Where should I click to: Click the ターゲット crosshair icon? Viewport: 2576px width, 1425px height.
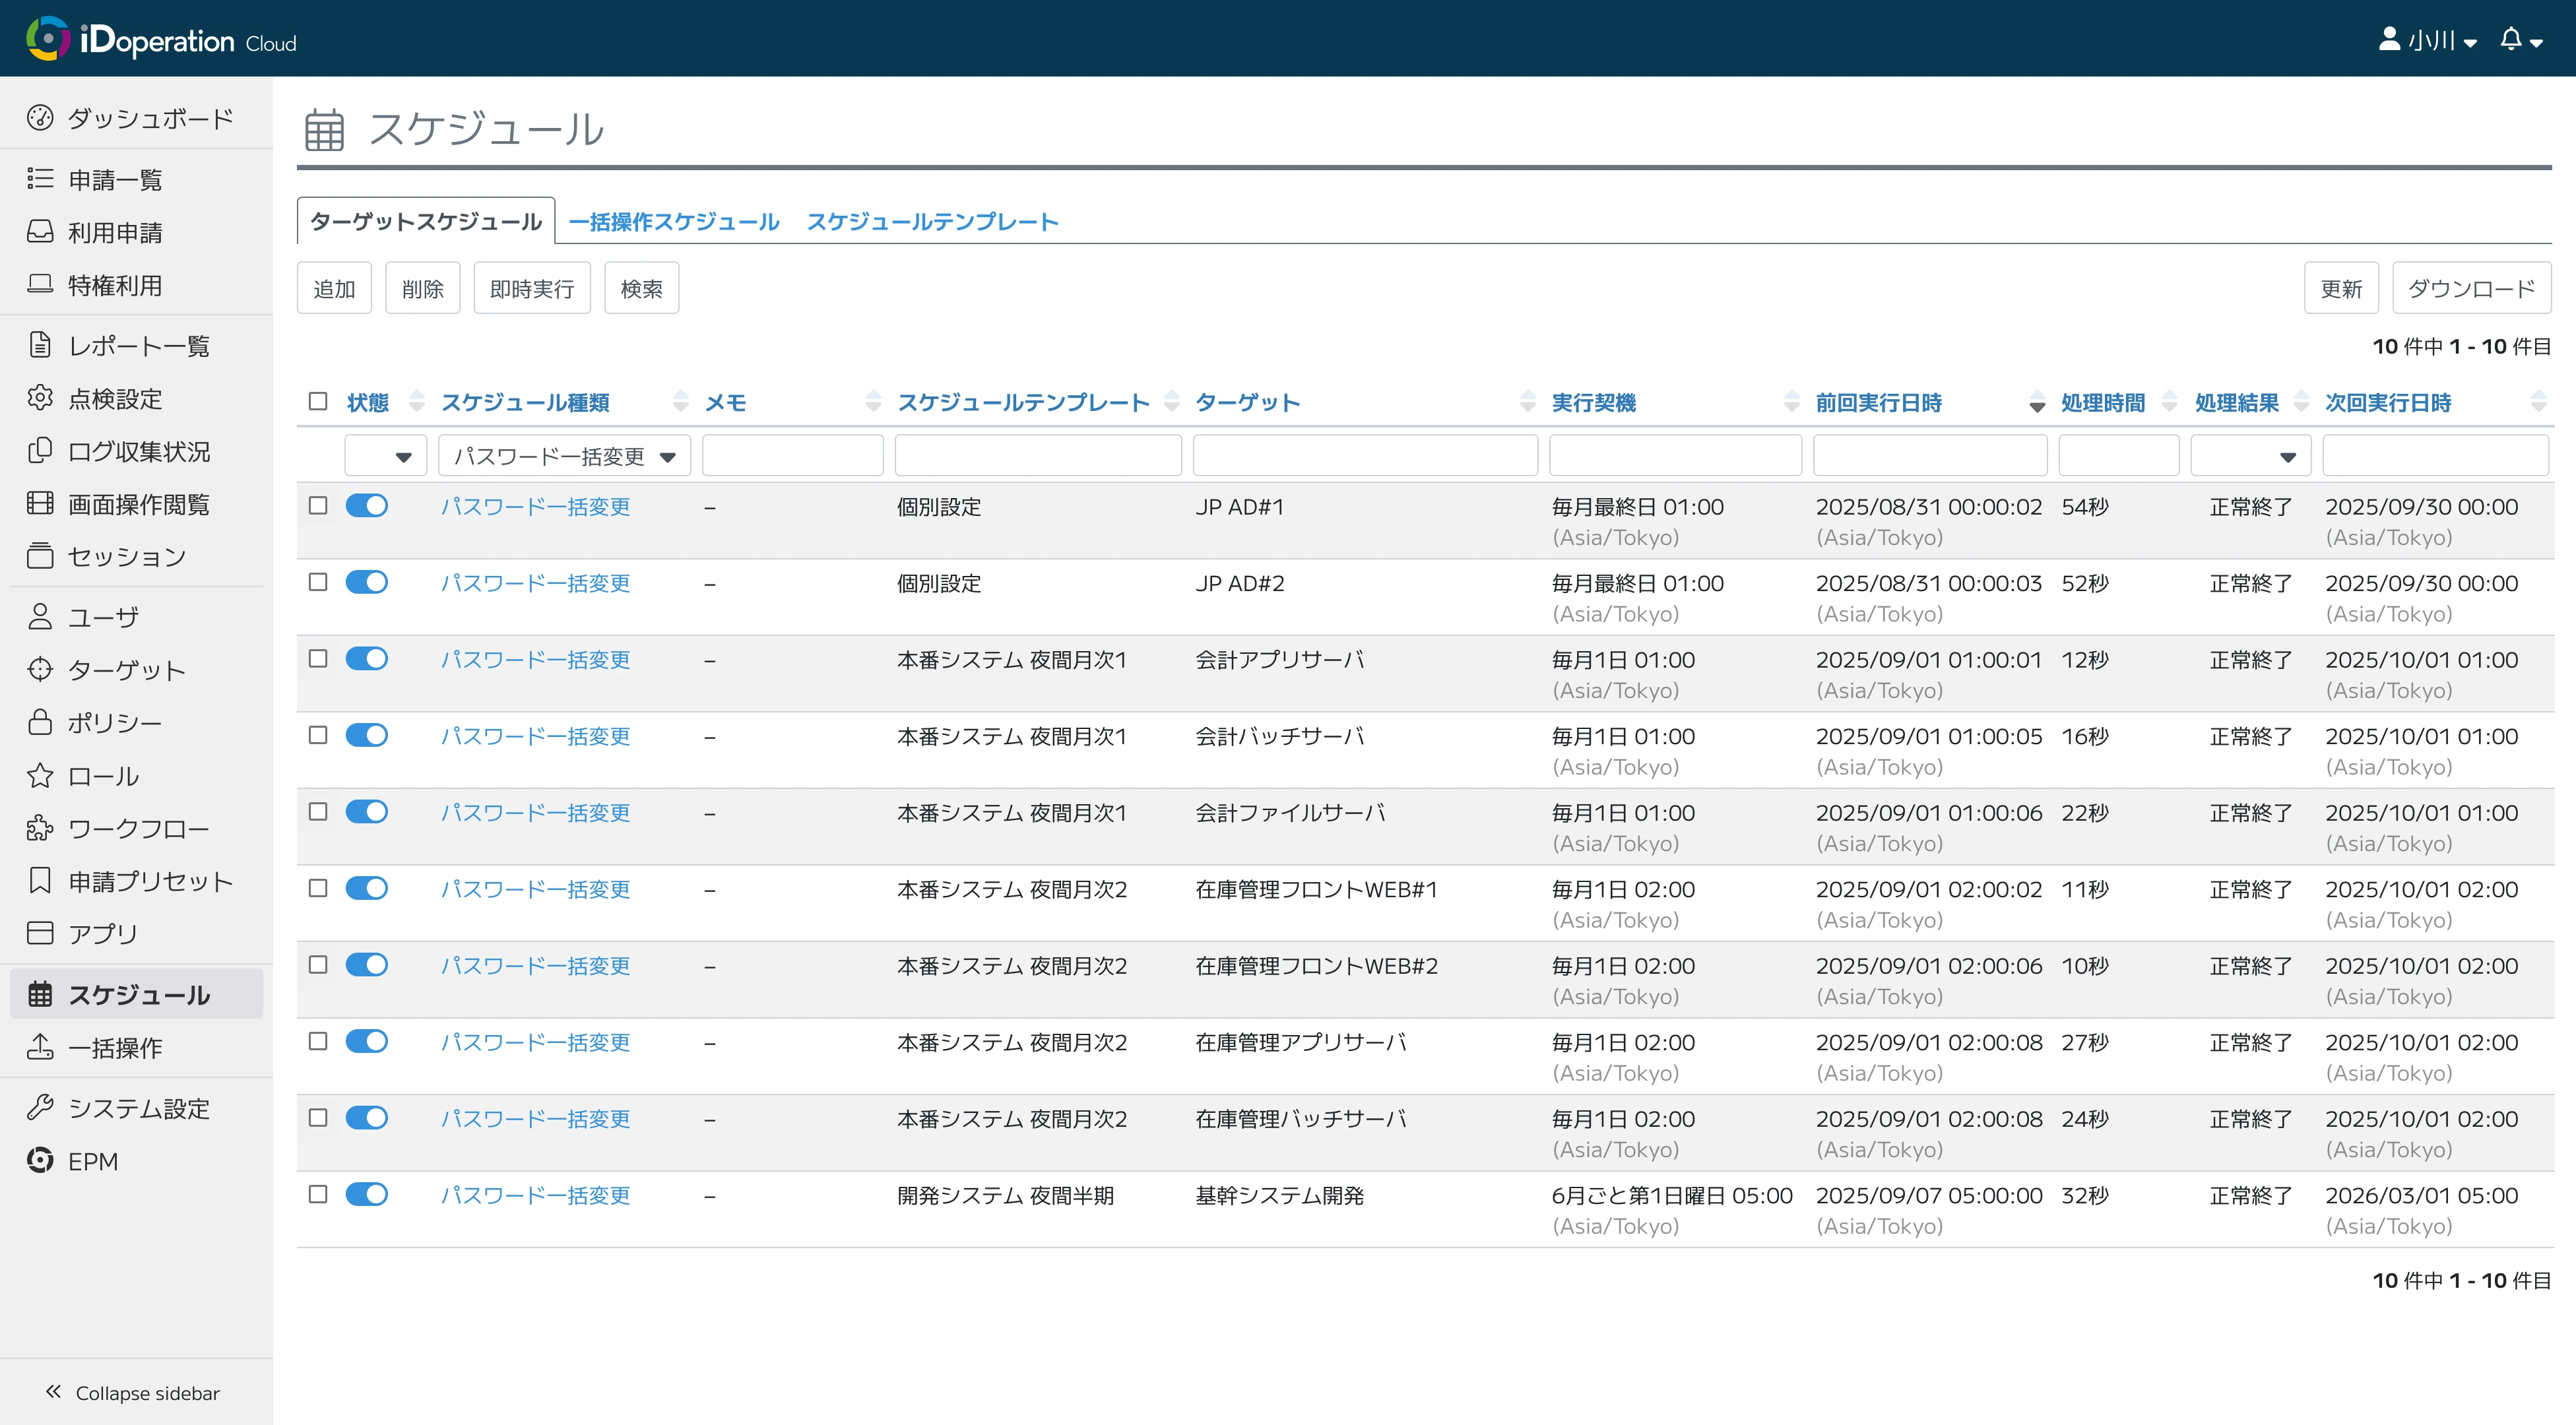pos(40,670)
